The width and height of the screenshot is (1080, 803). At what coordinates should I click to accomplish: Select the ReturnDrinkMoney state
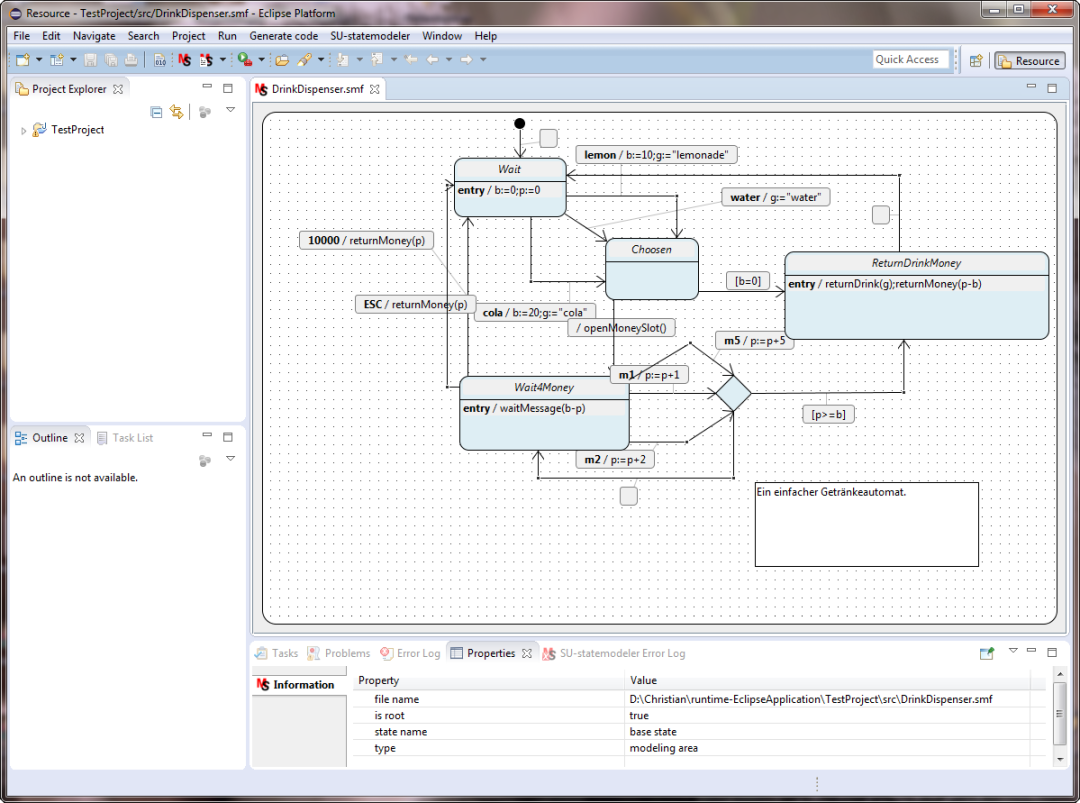coord(916,295)
